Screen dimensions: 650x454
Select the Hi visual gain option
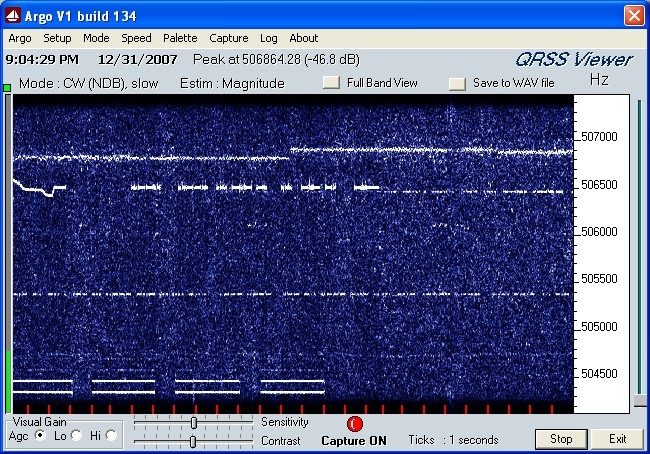tap(111, 435)
